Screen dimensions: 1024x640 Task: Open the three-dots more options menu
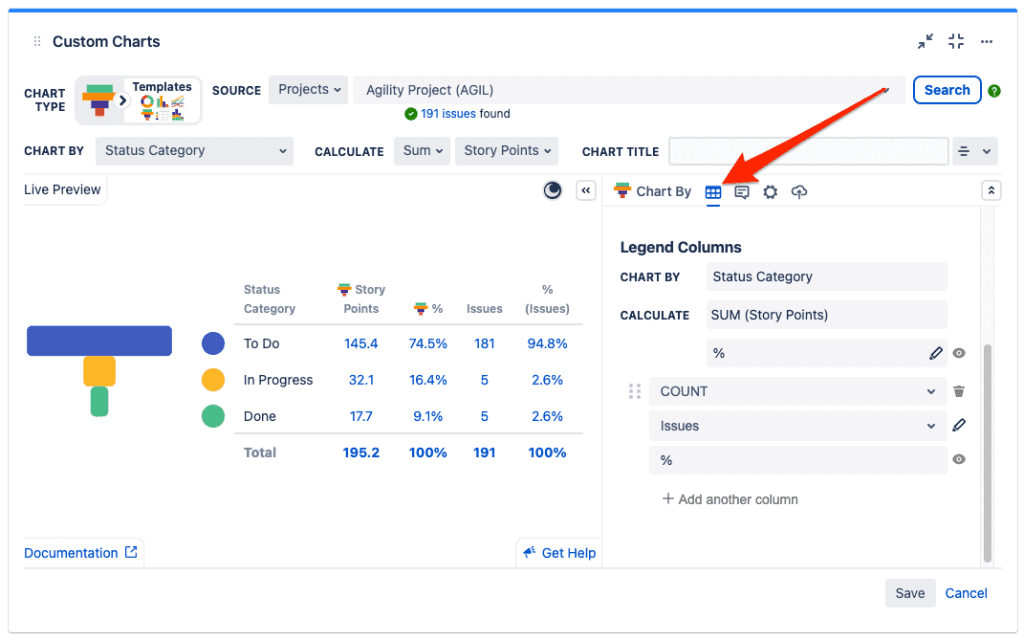click(987, 42)
